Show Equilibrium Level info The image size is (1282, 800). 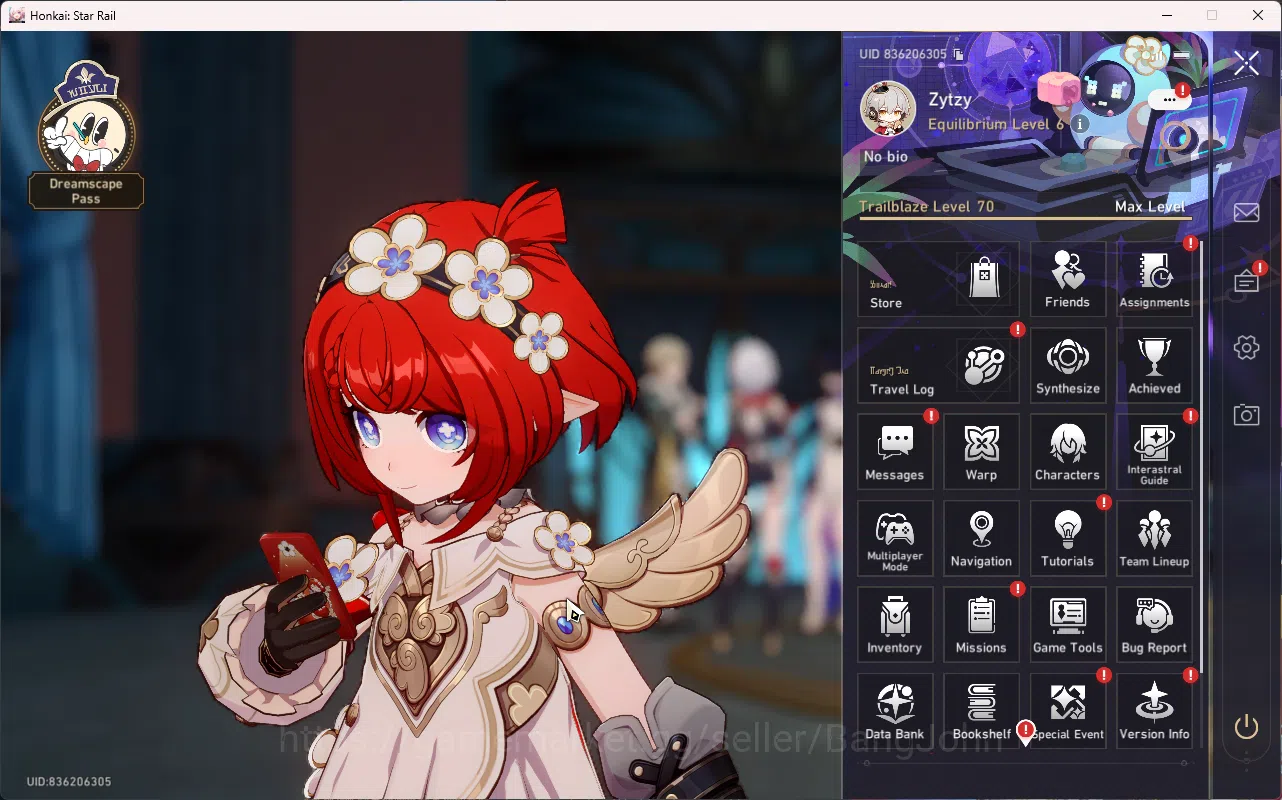pyautogui.click(x=1080, y=124)
